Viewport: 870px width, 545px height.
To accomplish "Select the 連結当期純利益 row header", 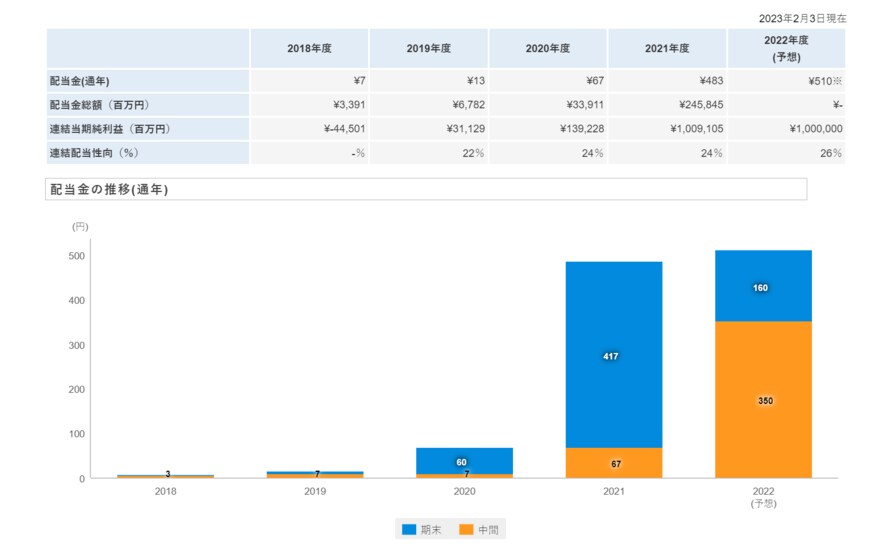I will tap(147, 129).
